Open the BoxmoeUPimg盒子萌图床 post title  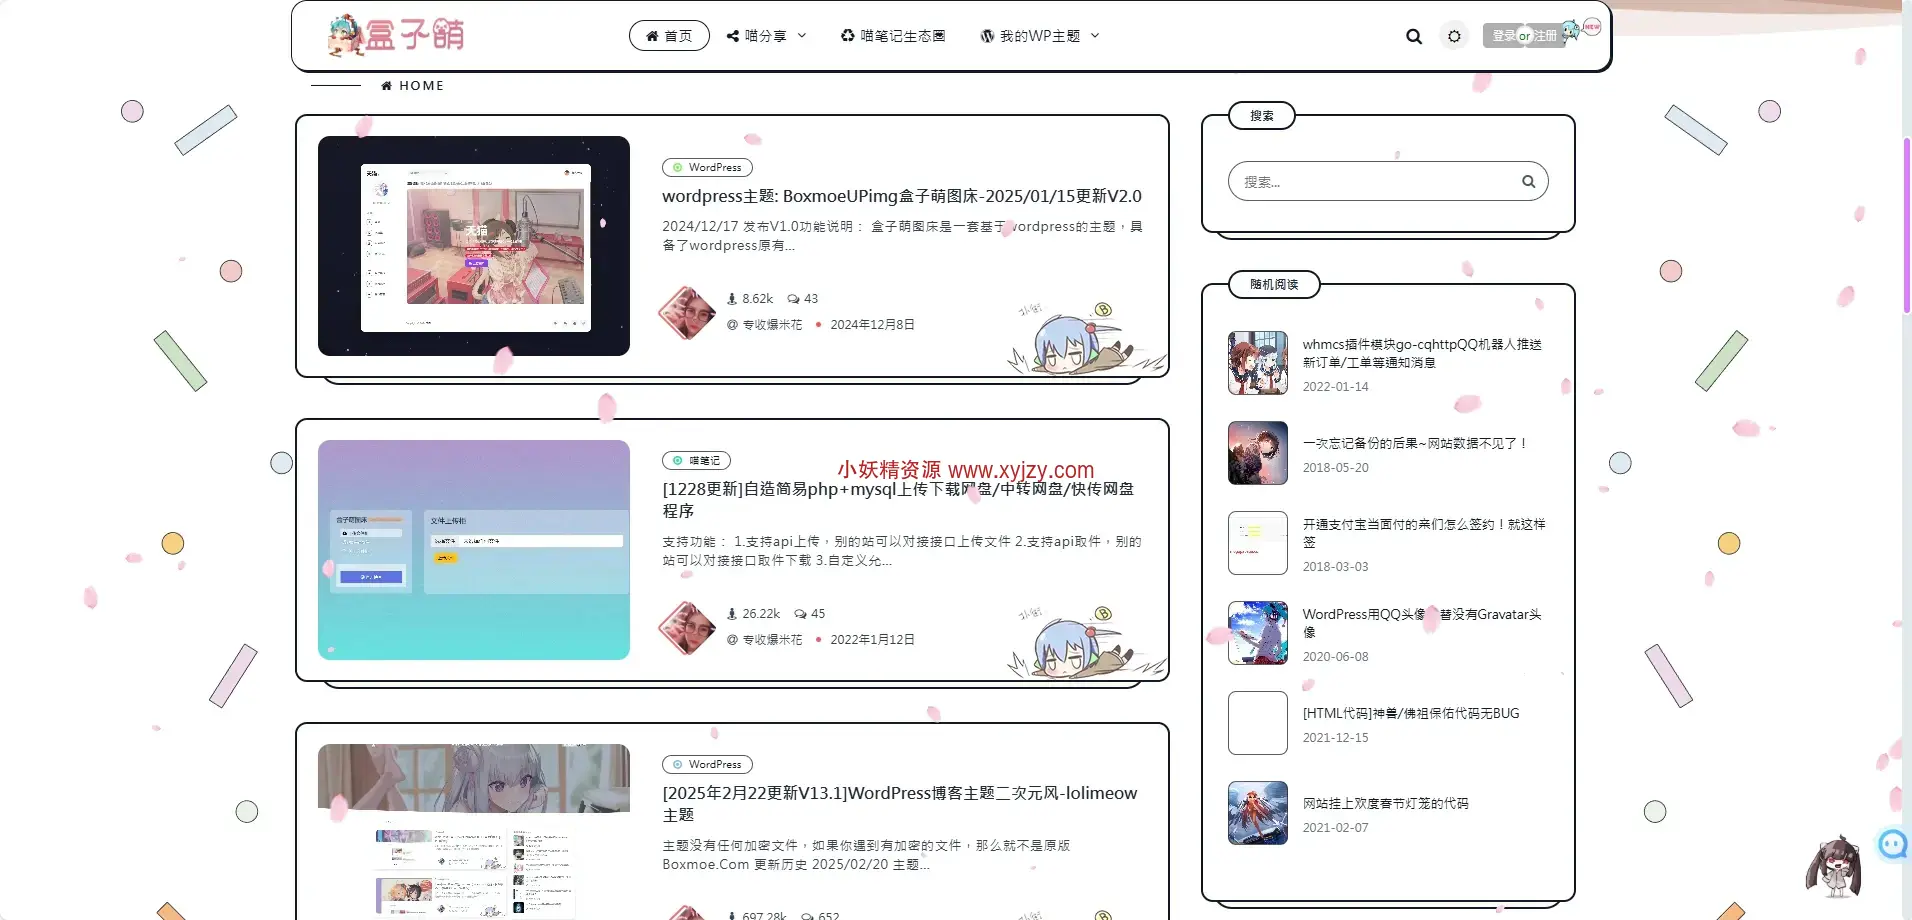[x=902, y=196]
